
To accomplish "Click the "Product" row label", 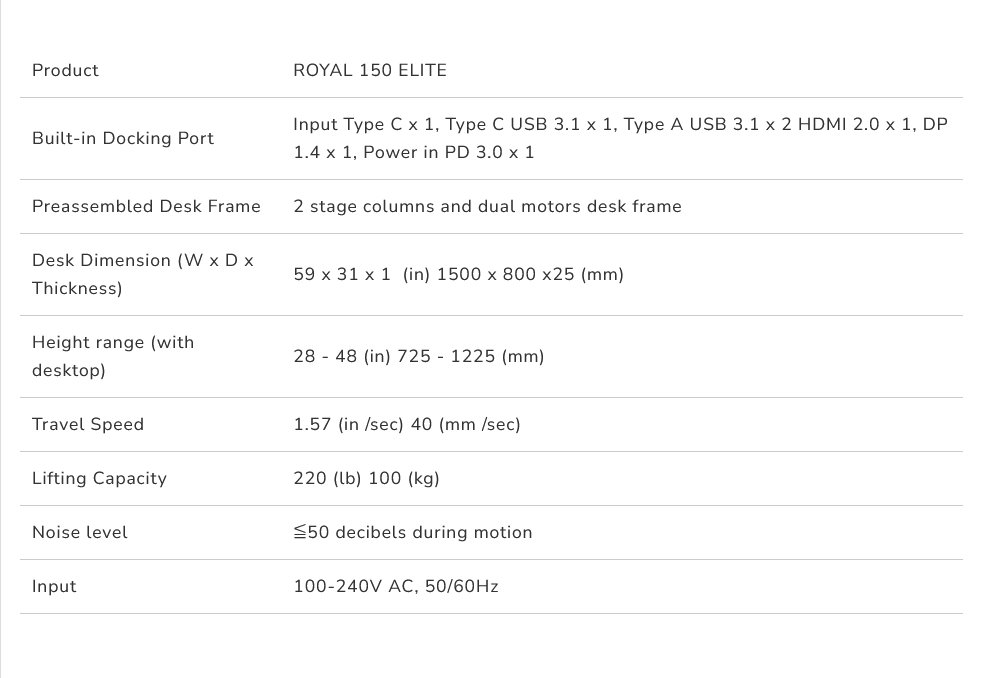I will pos(65,70).
